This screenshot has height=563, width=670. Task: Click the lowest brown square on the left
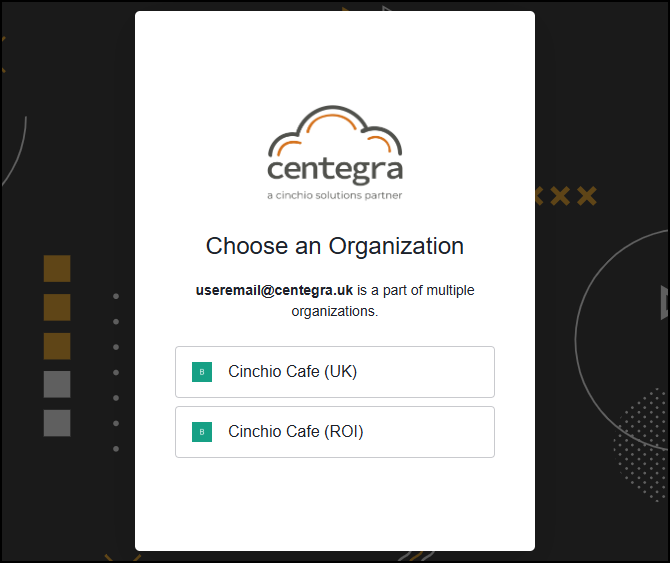pyautogui.click(x=57, y=345)
